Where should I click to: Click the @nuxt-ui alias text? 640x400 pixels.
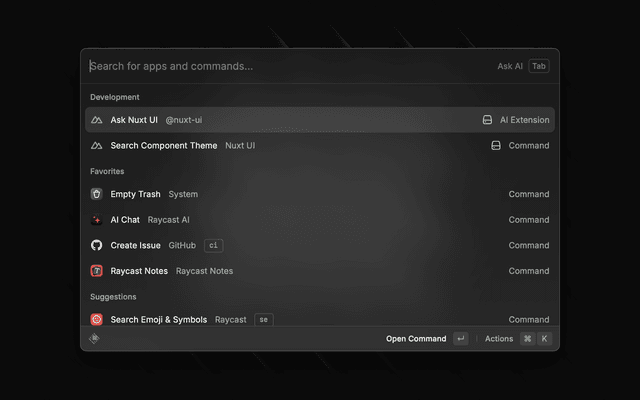click(184, 120)
